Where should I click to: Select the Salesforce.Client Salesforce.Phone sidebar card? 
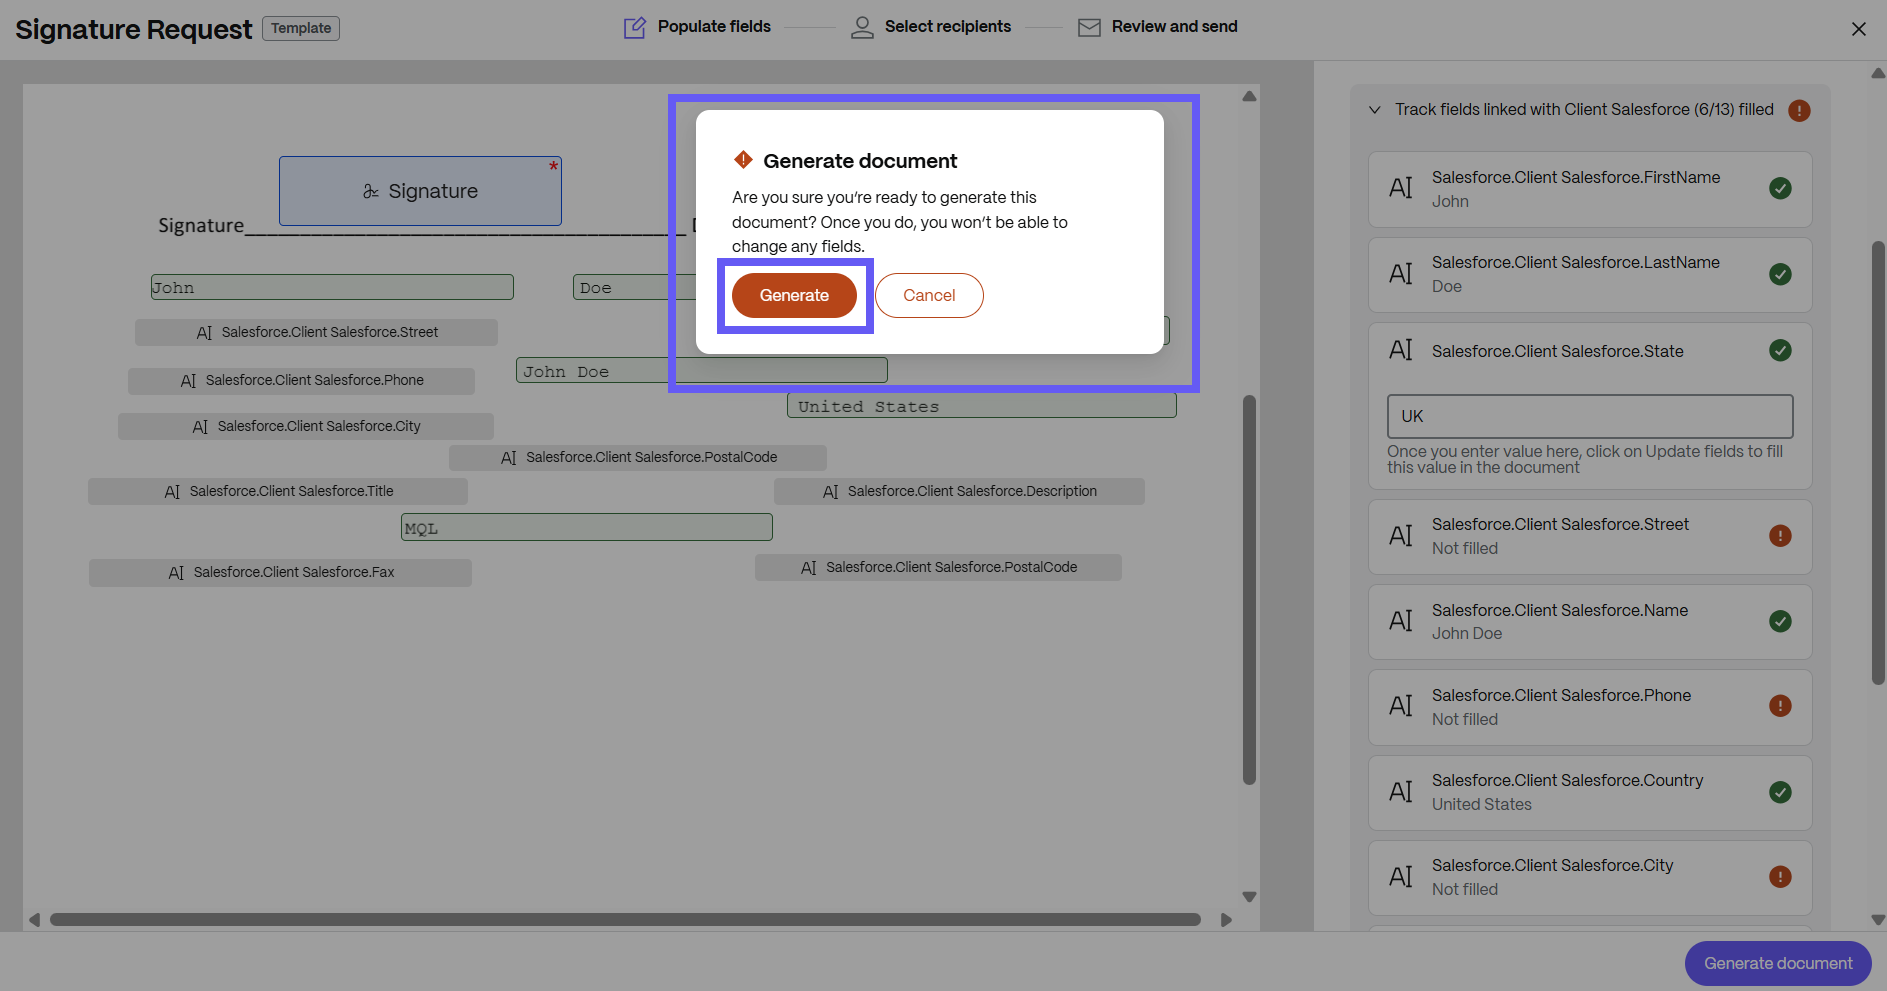pos(1590,707)
